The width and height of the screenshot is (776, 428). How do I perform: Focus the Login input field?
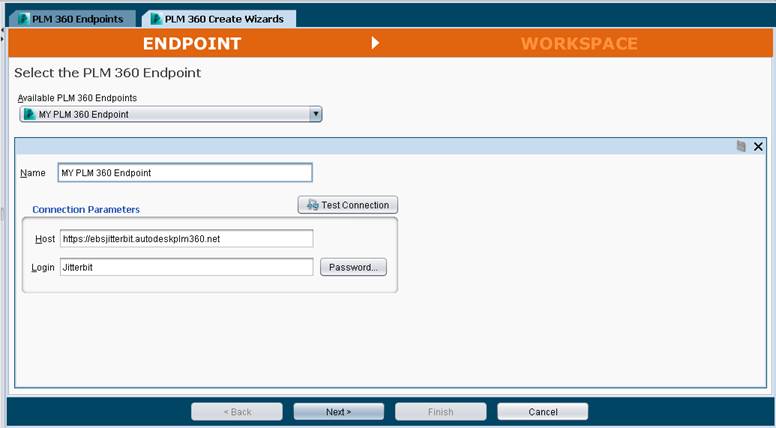click(x=187, y=267)
